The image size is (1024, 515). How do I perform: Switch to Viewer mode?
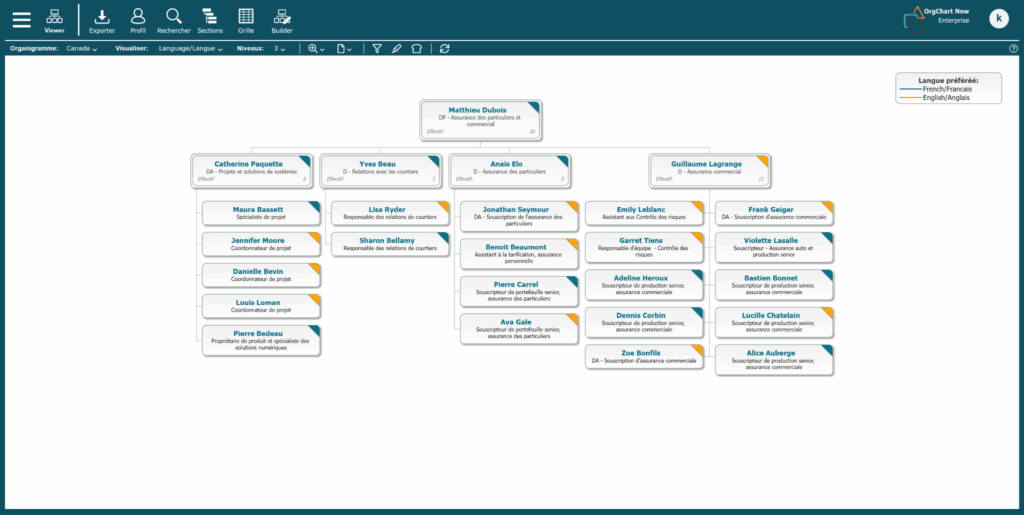pos(54,20)
